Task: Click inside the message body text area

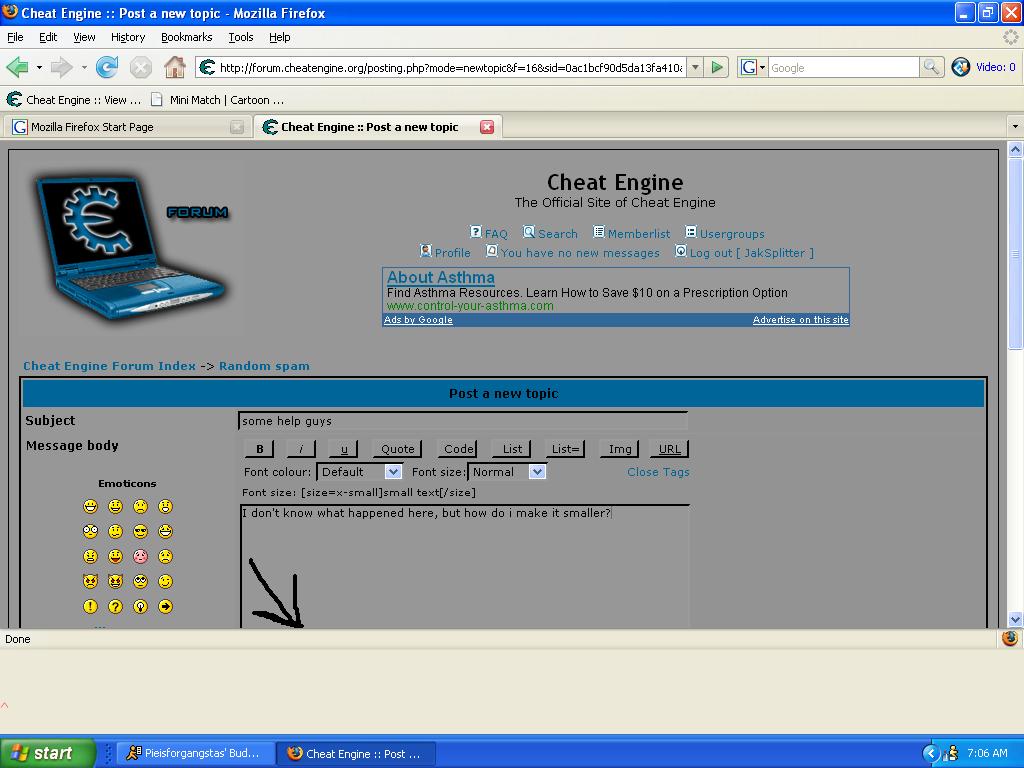Action: [465, 566]
